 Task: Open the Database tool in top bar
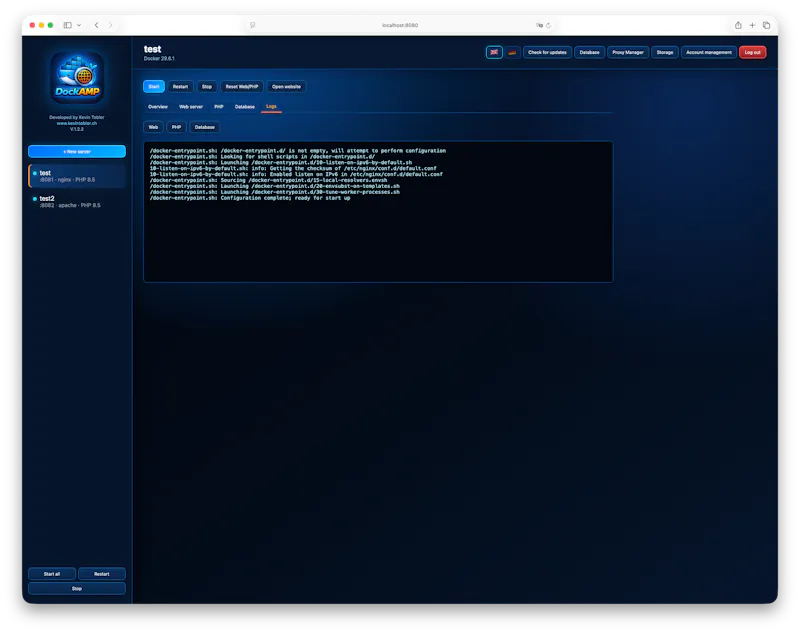[x=589, y=53]
